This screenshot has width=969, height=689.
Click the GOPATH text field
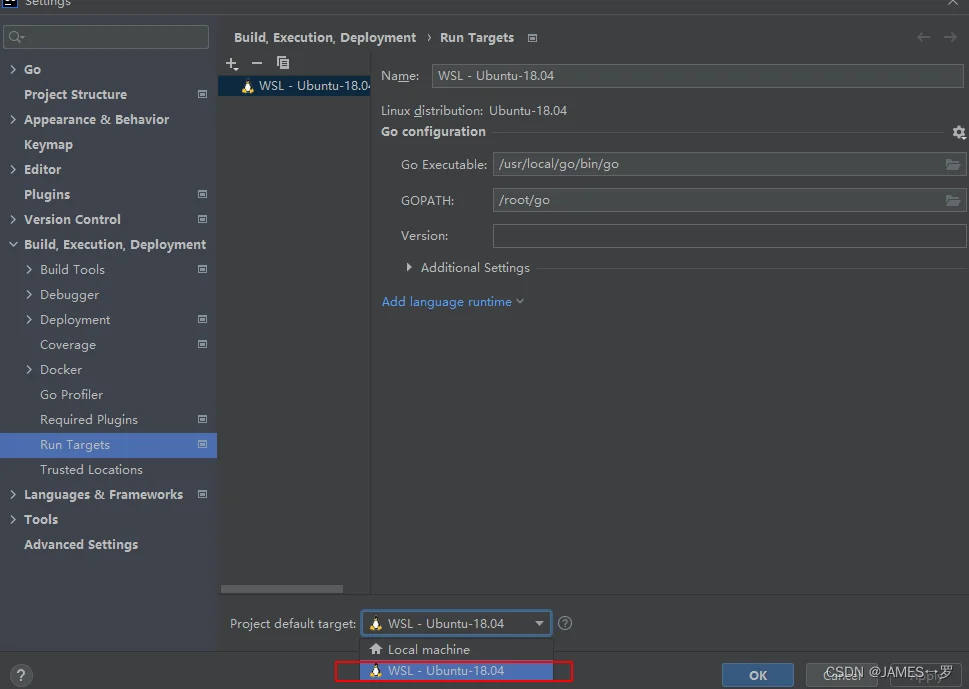pos(717,200)
